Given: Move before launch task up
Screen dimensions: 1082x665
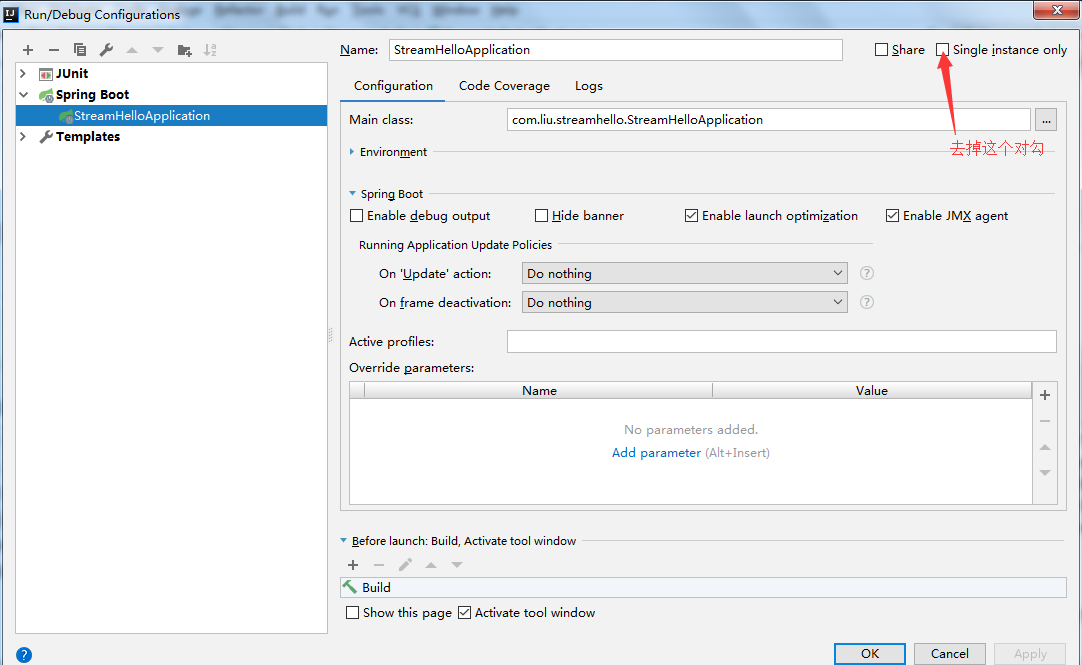Looking at the screenshot, I should tap(431, 565).
